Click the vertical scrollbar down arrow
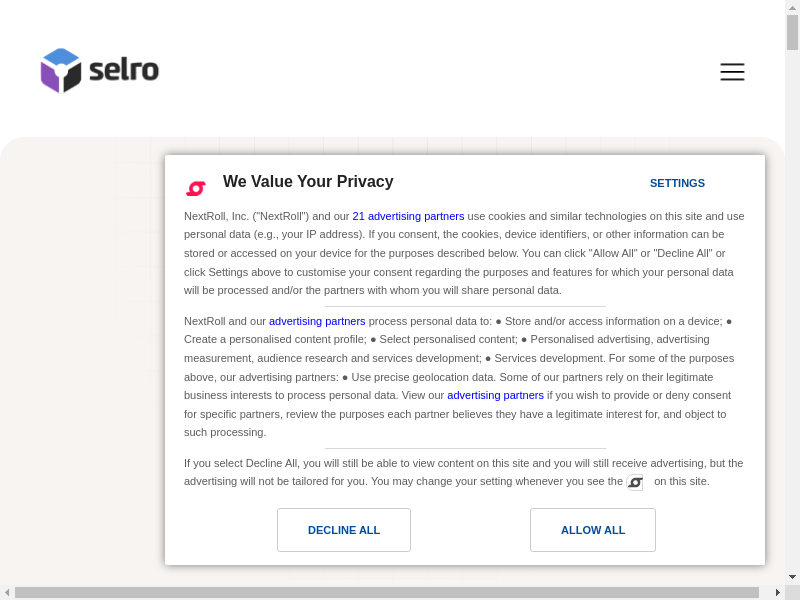The image size is (800, 600). [x=792, y=577]
